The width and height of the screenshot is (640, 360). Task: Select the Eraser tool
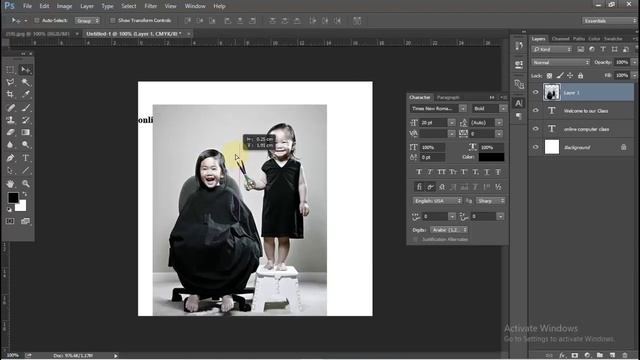(10, 132)
